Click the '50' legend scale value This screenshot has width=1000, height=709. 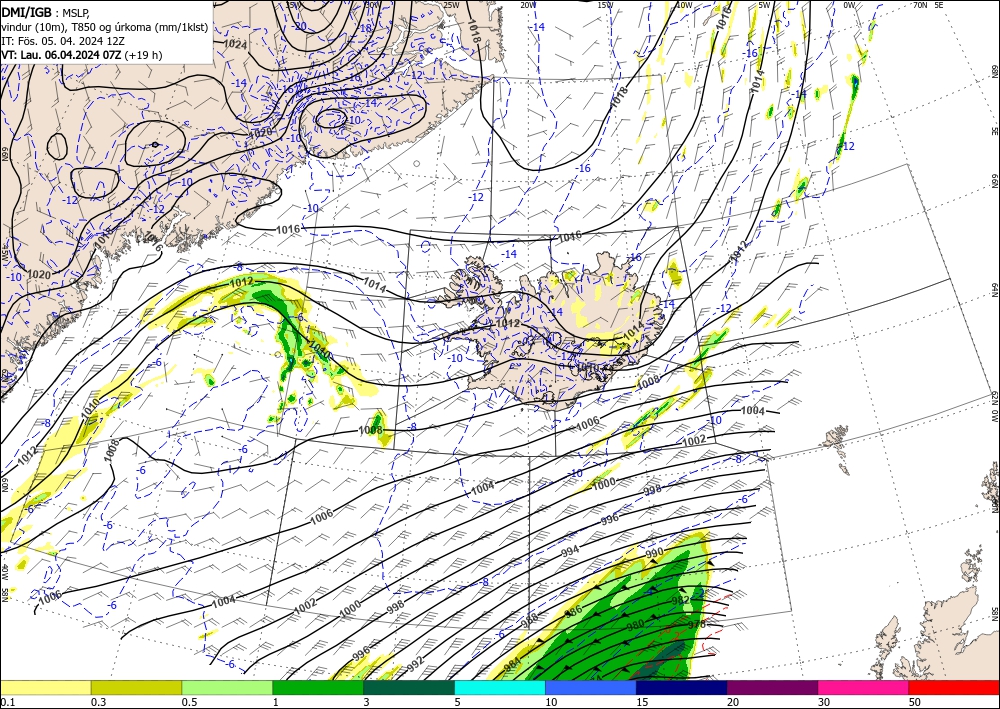(915, 702)
